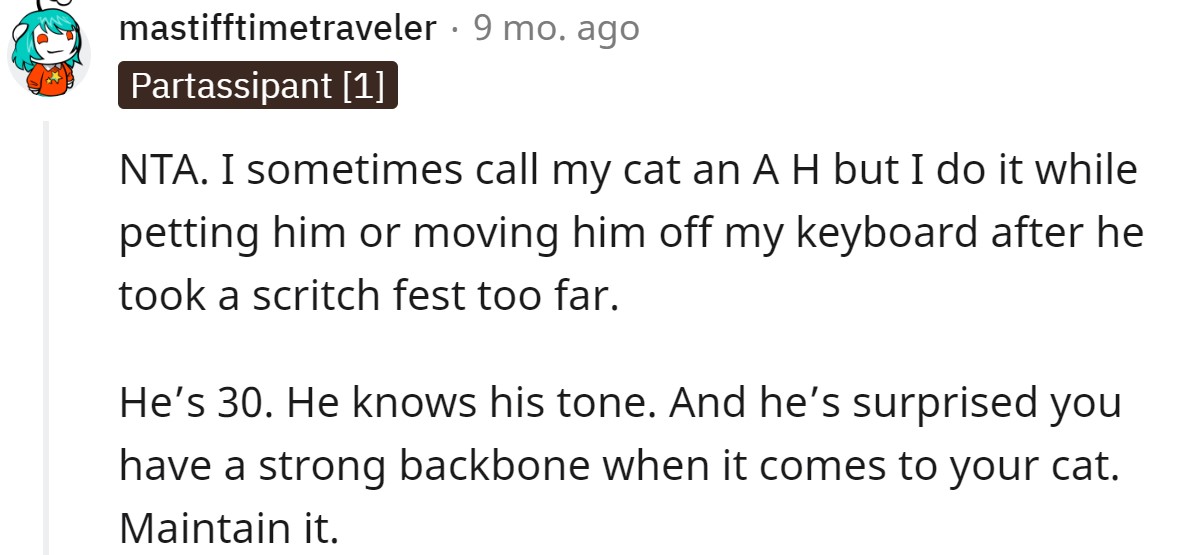Click the "9 mo. ago" timestamp
The width and height of the screenshot is (1189, 555).
[556, 29]
